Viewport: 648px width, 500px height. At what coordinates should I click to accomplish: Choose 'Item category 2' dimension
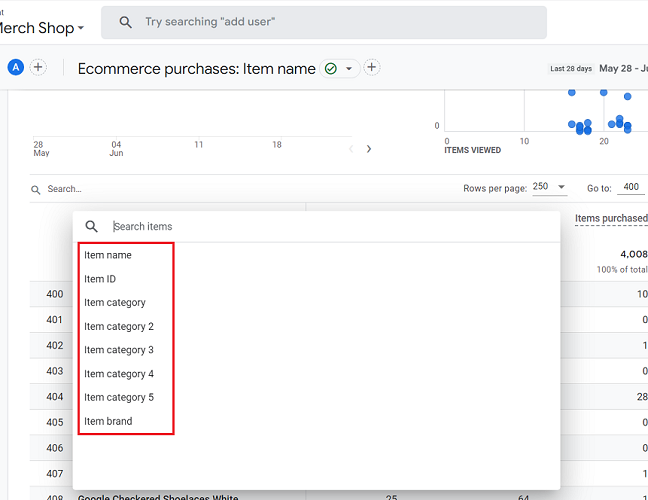tap(119, 327)
